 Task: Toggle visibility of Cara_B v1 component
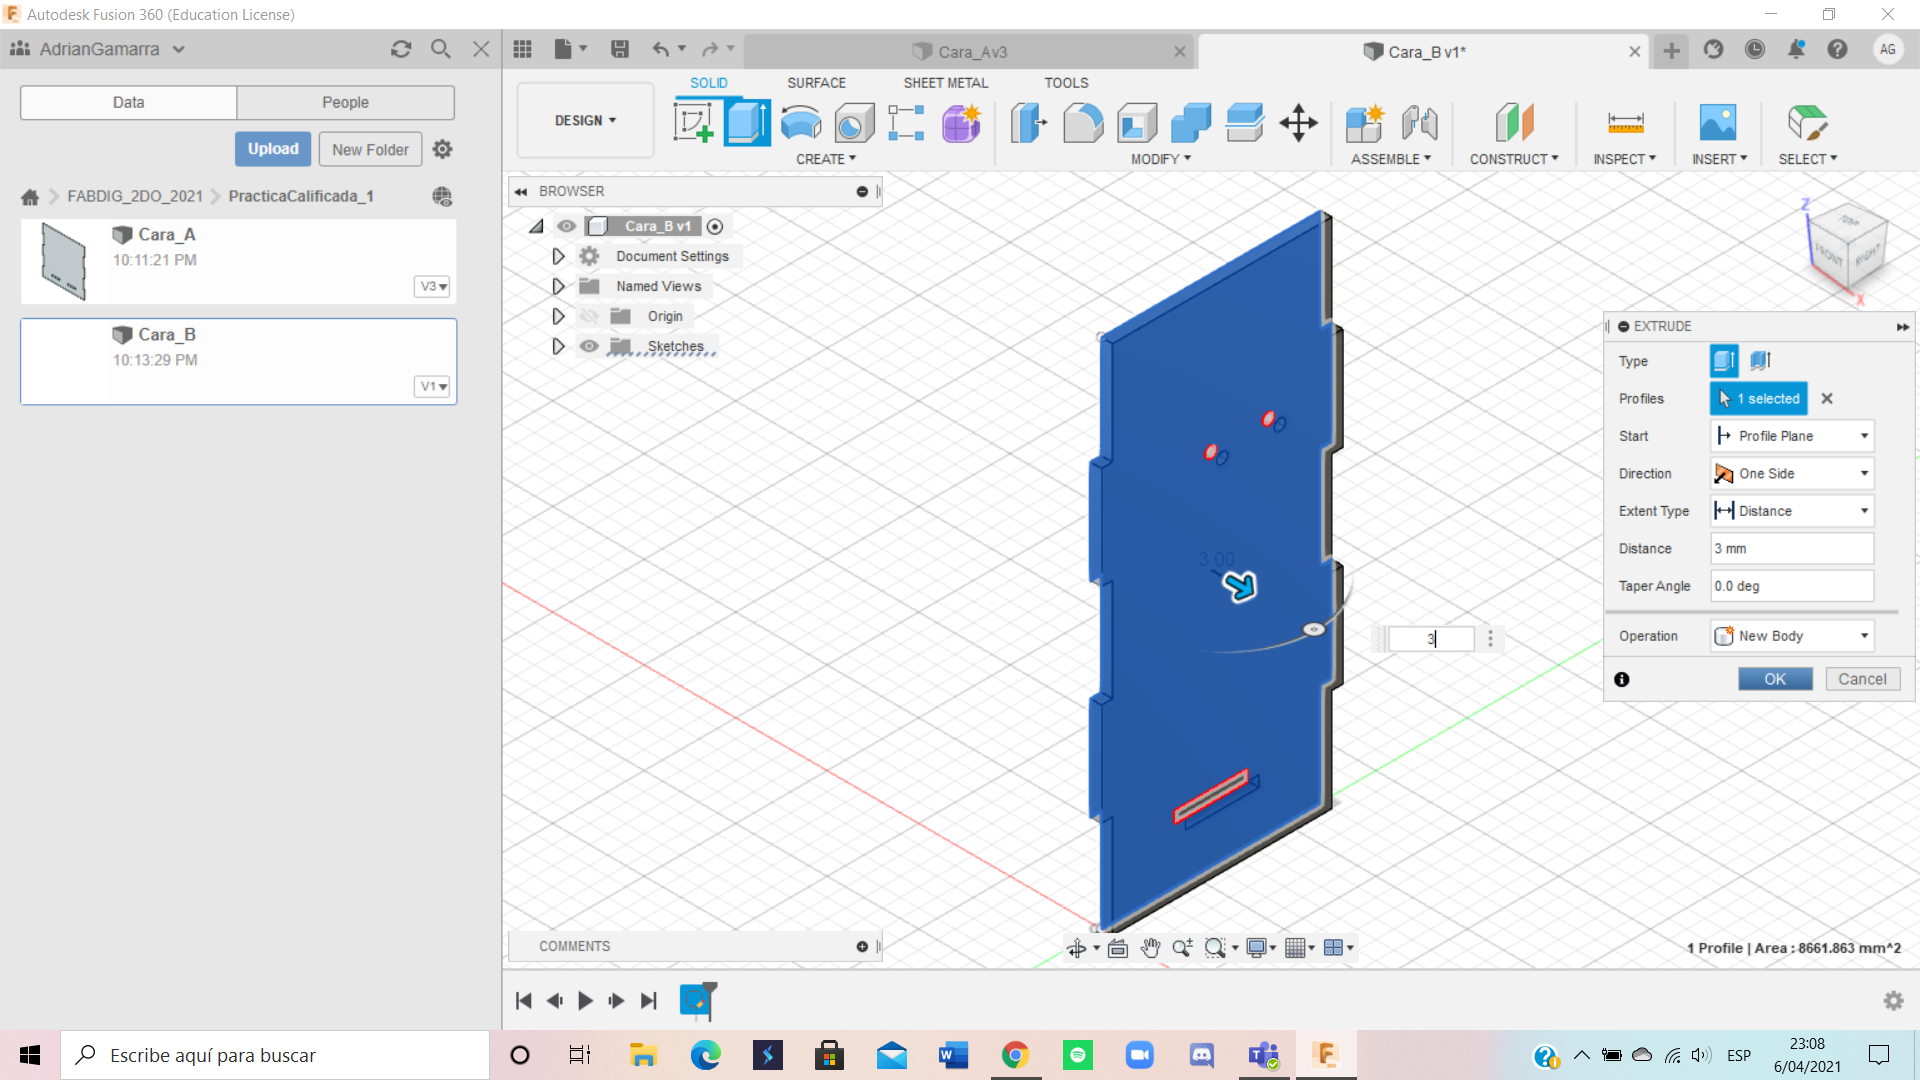[x=567, y=226]
